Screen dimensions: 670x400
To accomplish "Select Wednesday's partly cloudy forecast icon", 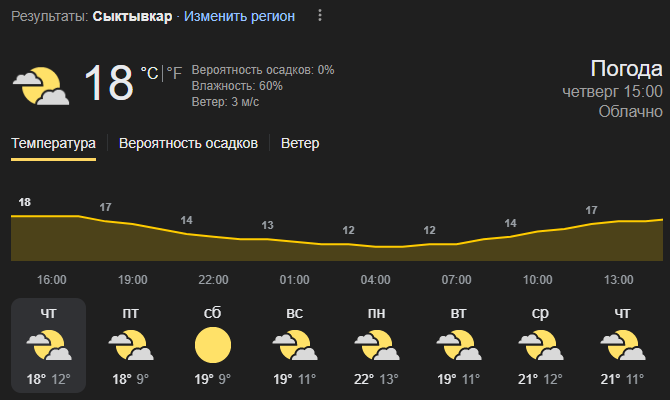I will [541, 345].
